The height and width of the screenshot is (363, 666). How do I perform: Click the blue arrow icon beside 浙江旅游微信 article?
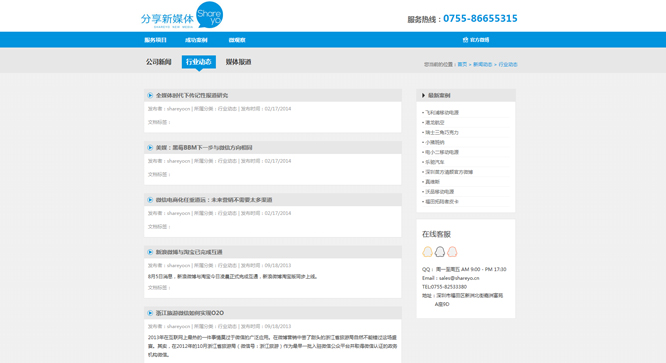click(150, 313)
